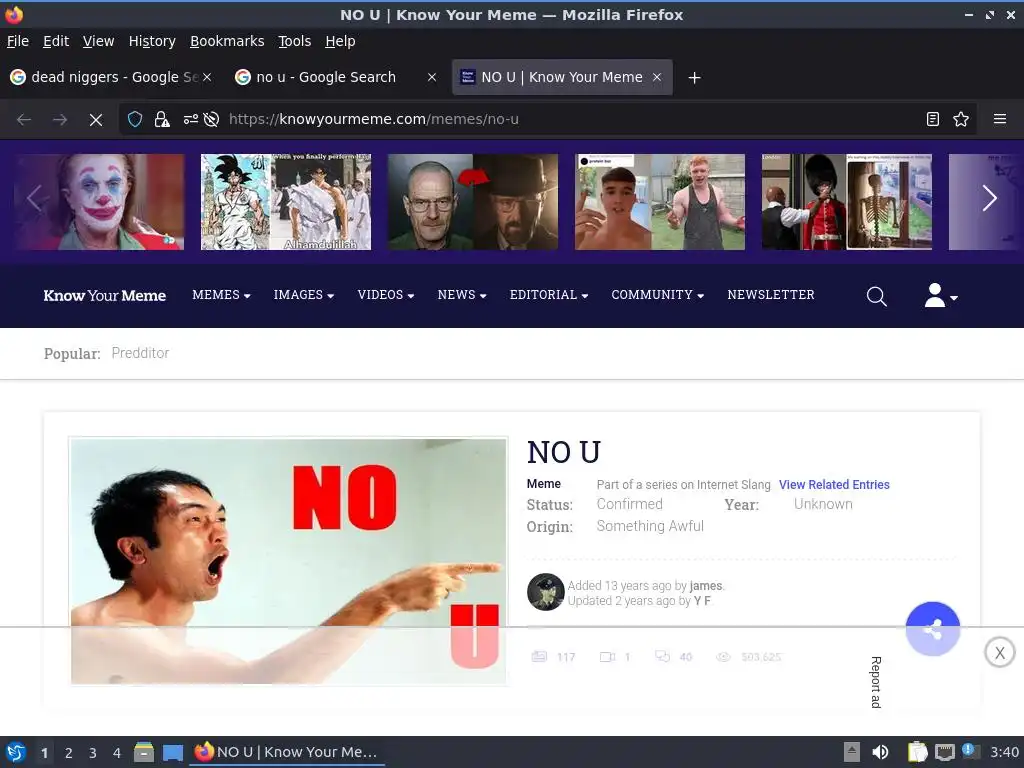This screenshot has height=768, width=1024.
Task: Open james's profile link
Action: (706, 586)
